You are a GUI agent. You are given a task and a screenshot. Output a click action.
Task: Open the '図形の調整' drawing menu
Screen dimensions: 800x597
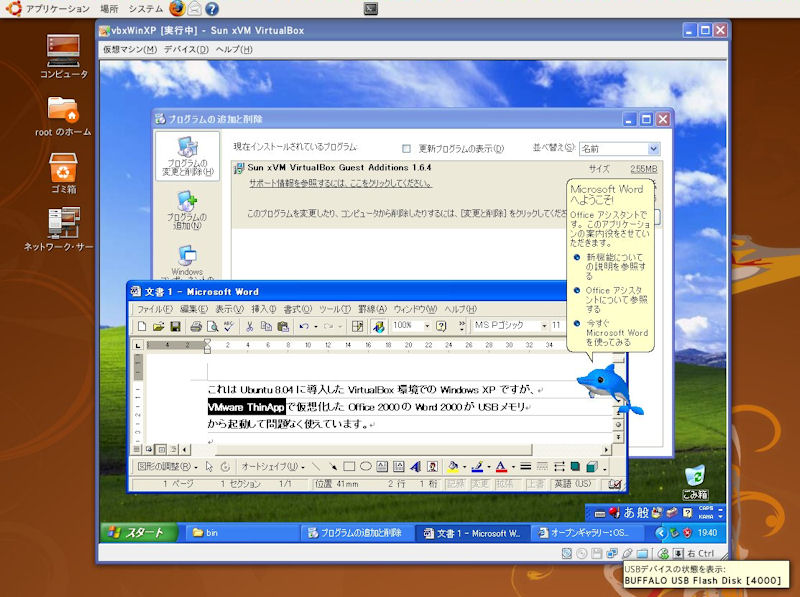pos(167,466)
